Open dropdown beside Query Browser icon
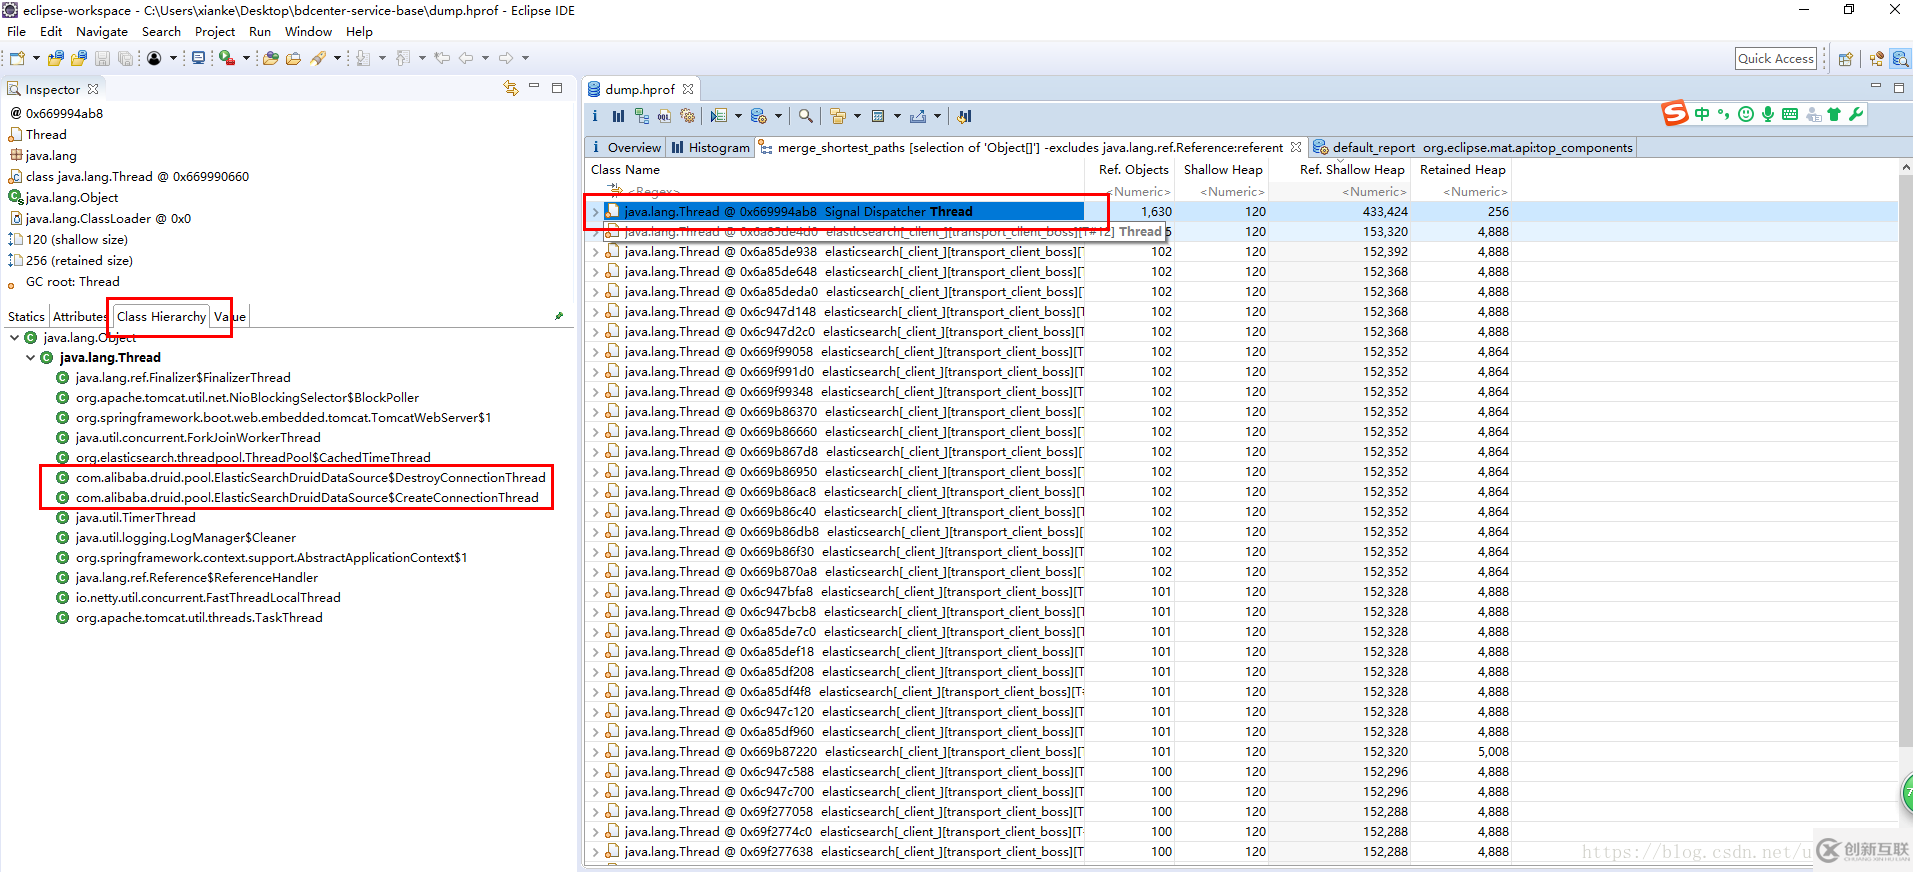This screenshot has width=1913, height=872. (778, 116)
